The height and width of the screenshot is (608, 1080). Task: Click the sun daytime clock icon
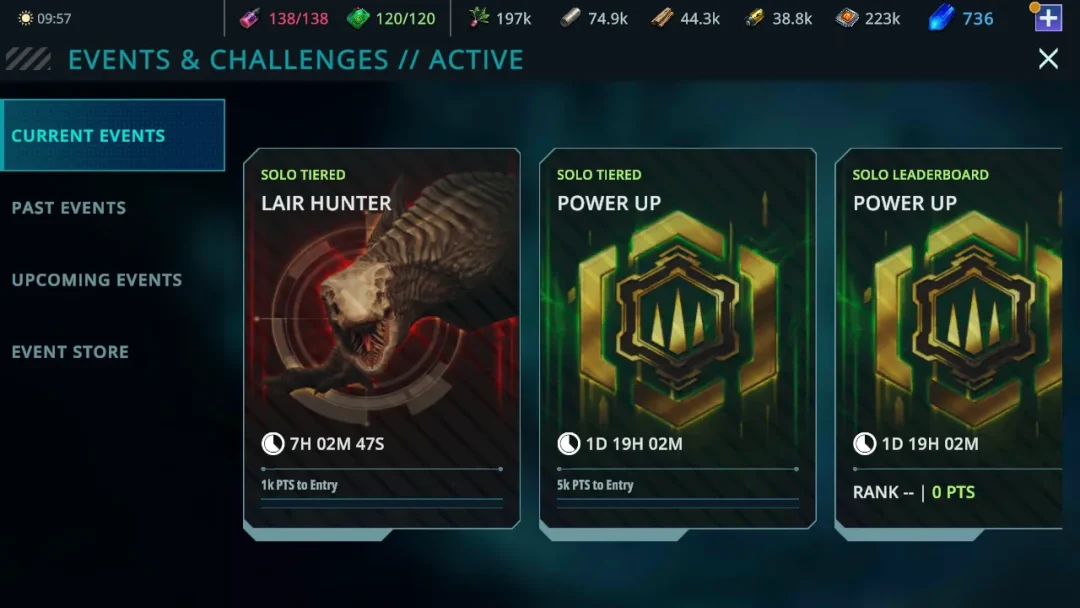tap(25, 19)
